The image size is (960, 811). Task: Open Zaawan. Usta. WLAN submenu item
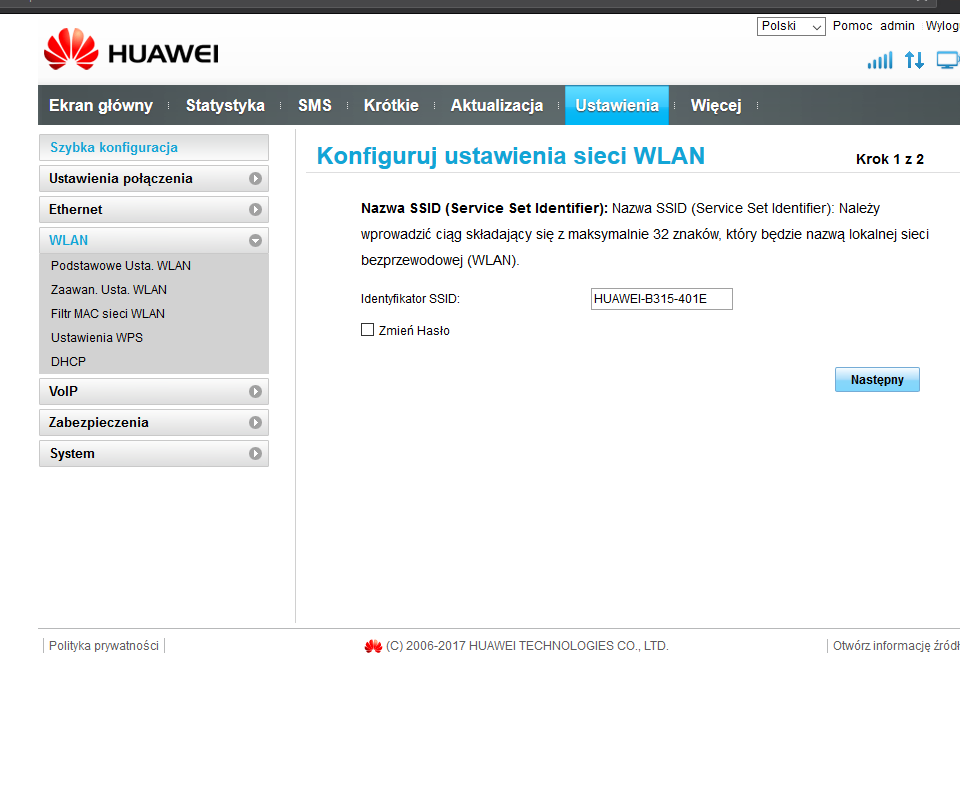coord(108,290)
